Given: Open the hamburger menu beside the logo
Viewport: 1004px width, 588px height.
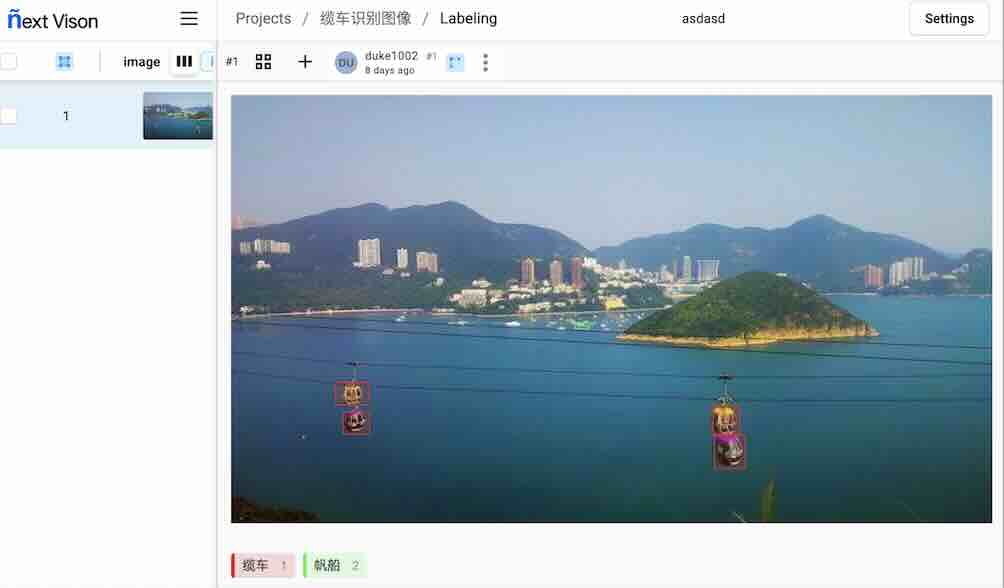Looking at the screenshot, I should 189,19.
